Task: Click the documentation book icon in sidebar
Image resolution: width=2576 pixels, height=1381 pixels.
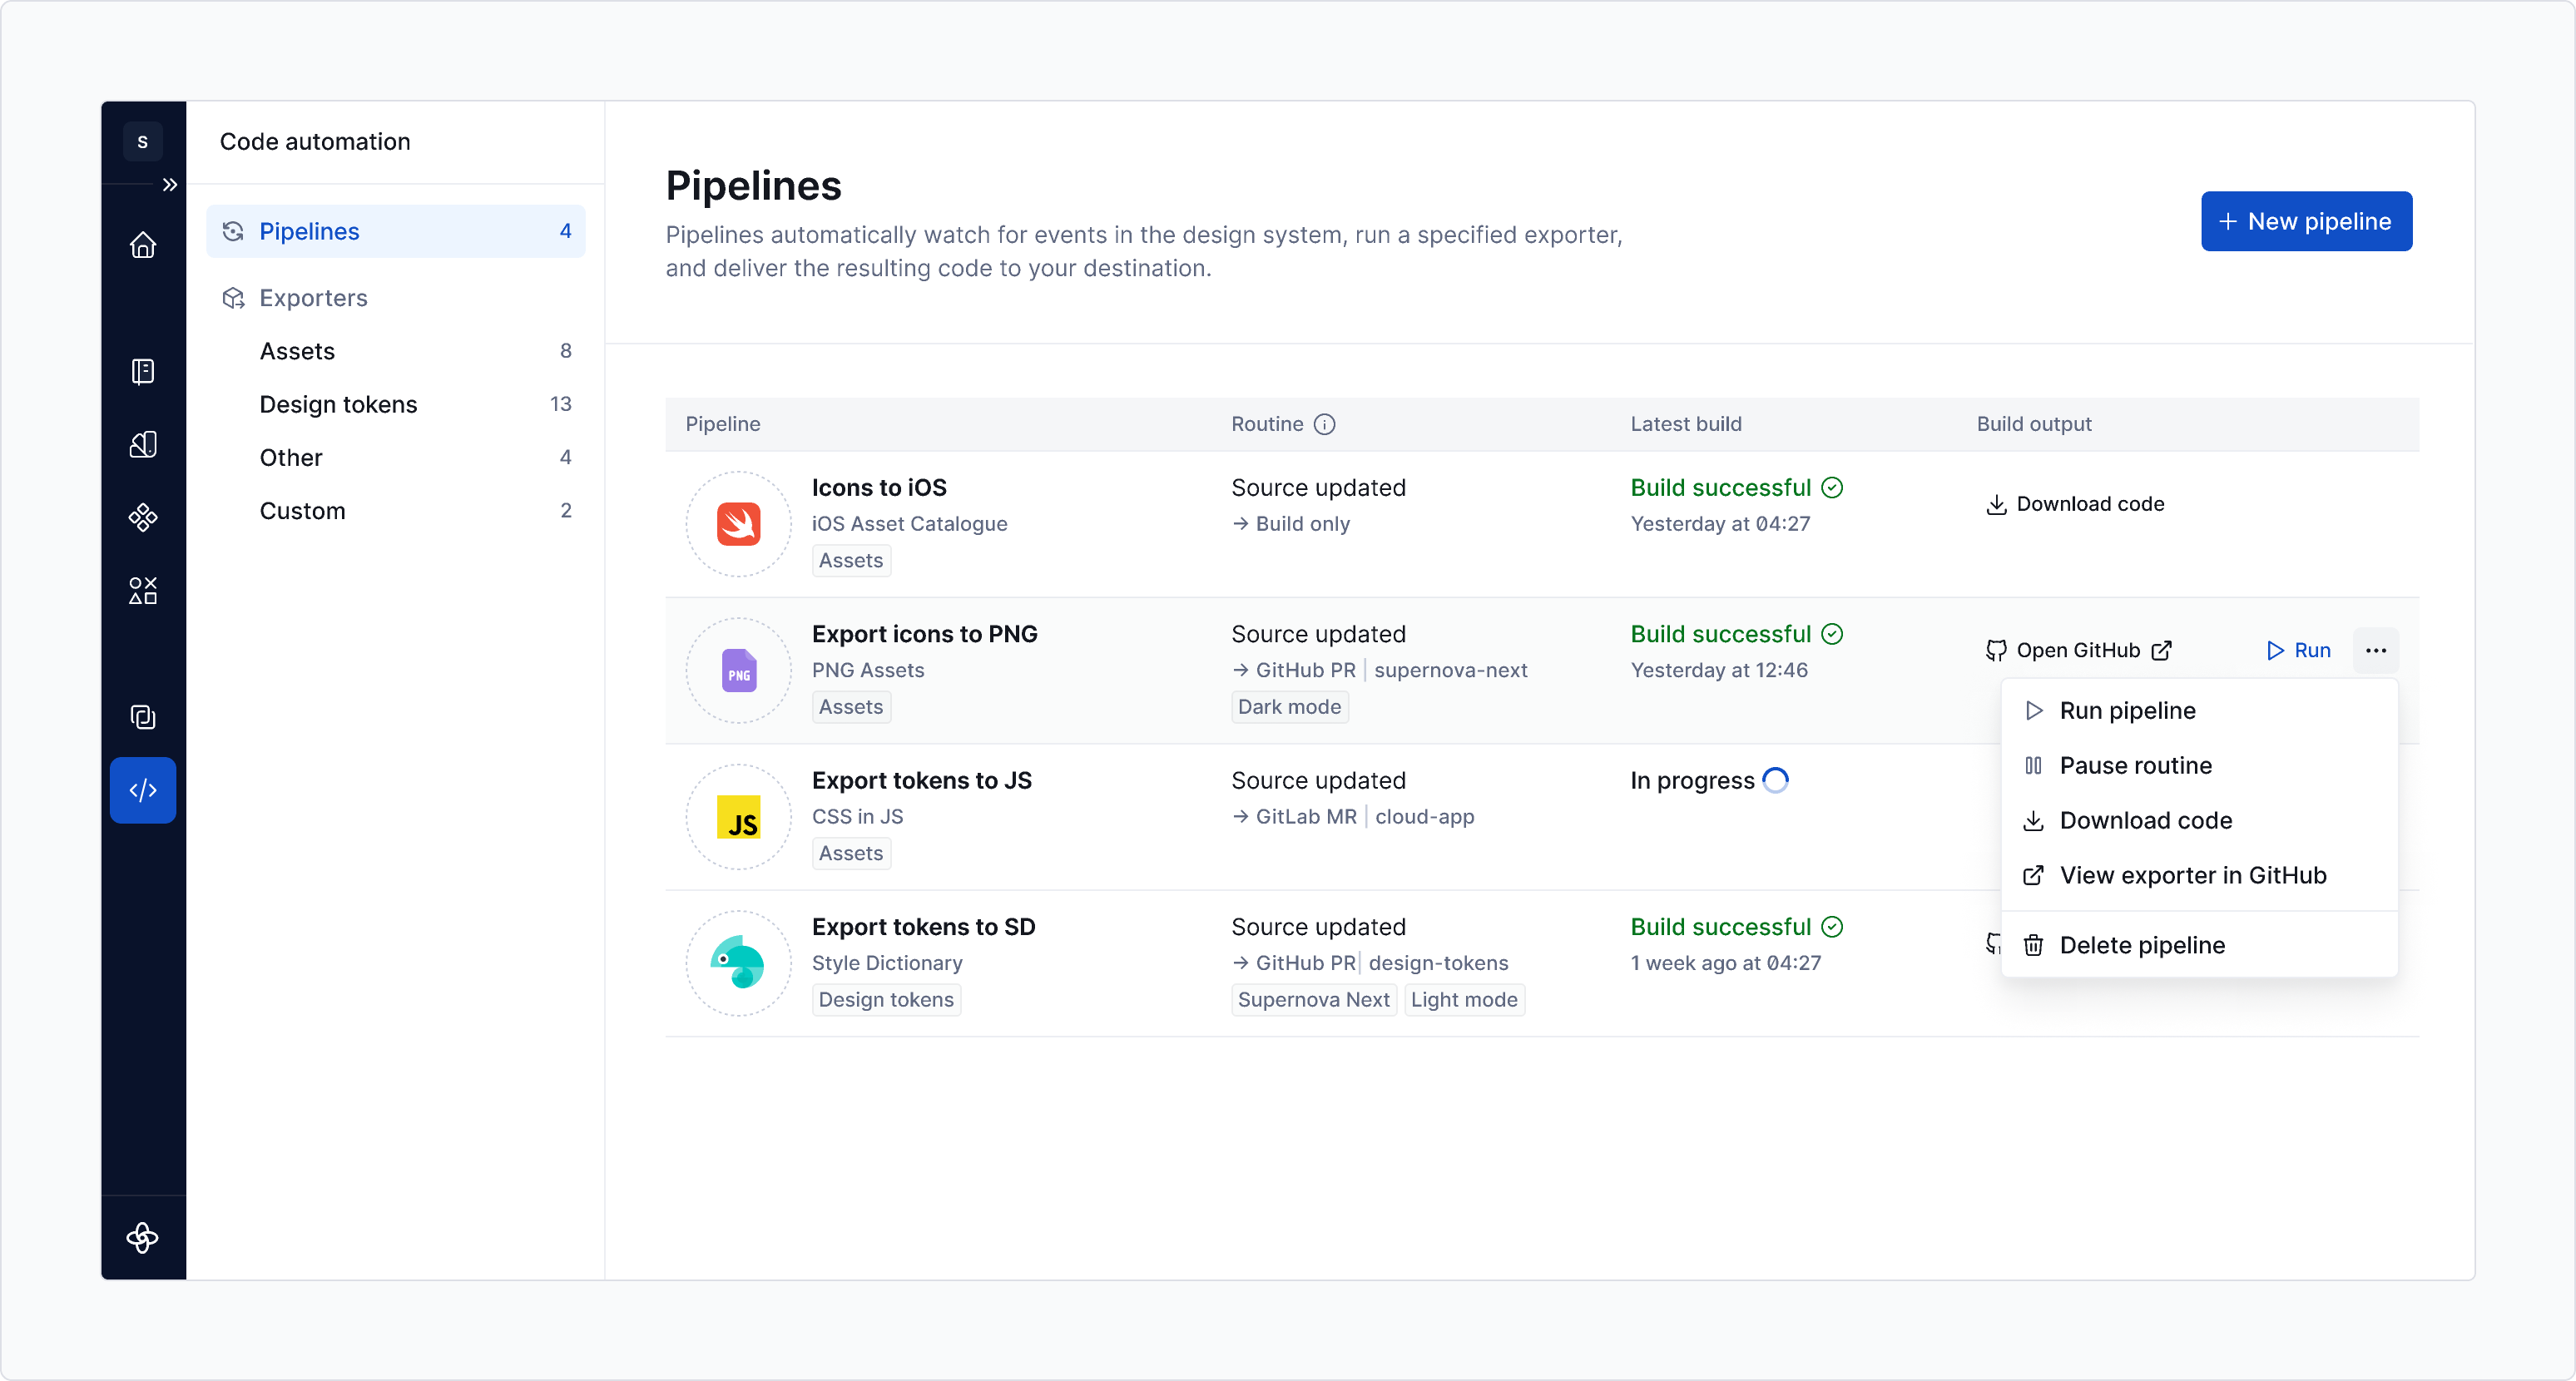Action: 143,372
